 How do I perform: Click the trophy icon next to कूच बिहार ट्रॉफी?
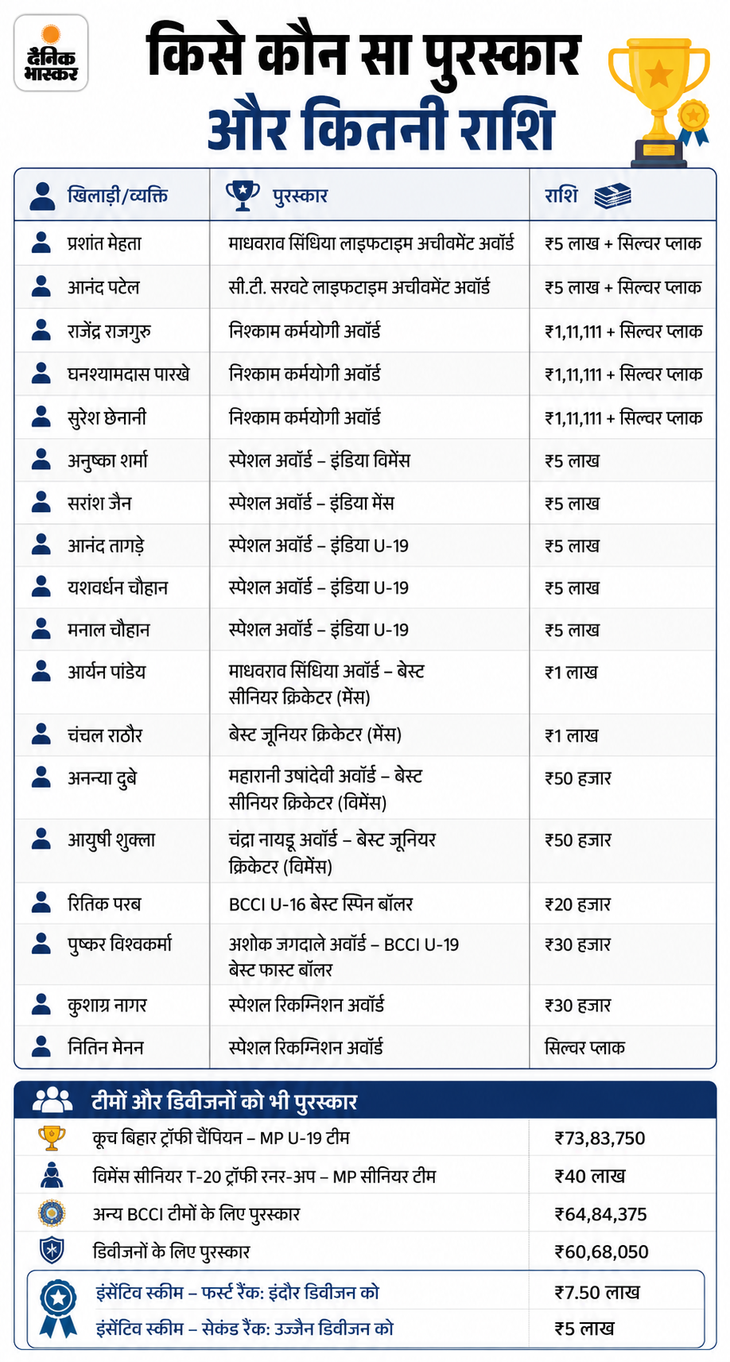pyautogui.click(x=51, y=1138)
